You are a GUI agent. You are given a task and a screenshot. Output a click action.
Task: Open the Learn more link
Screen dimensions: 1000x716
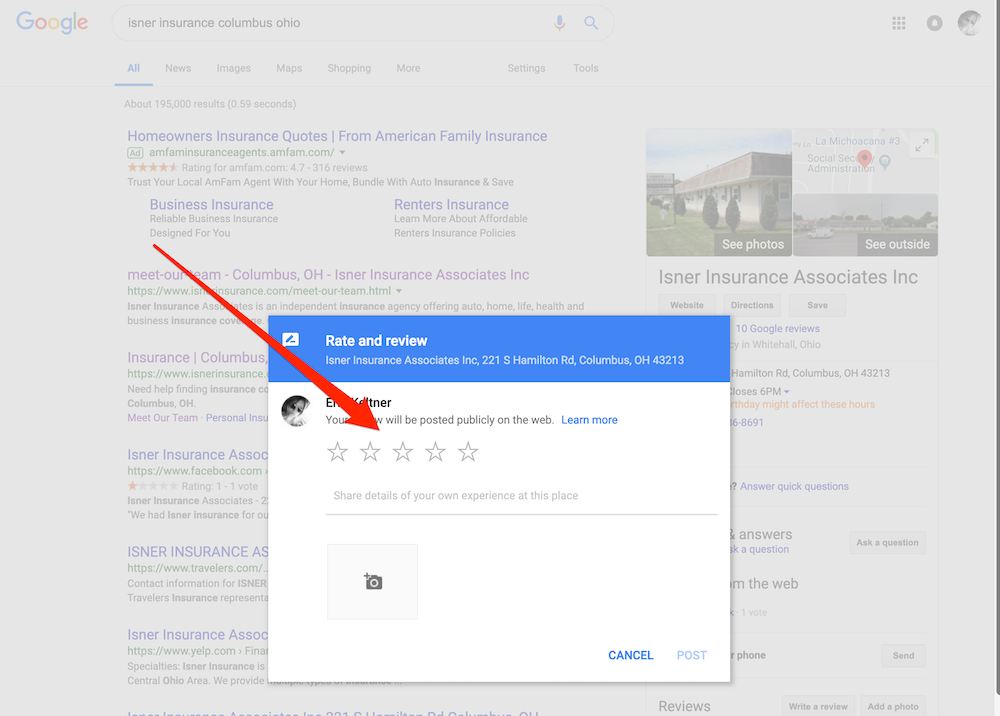click(x=589, y=420)
